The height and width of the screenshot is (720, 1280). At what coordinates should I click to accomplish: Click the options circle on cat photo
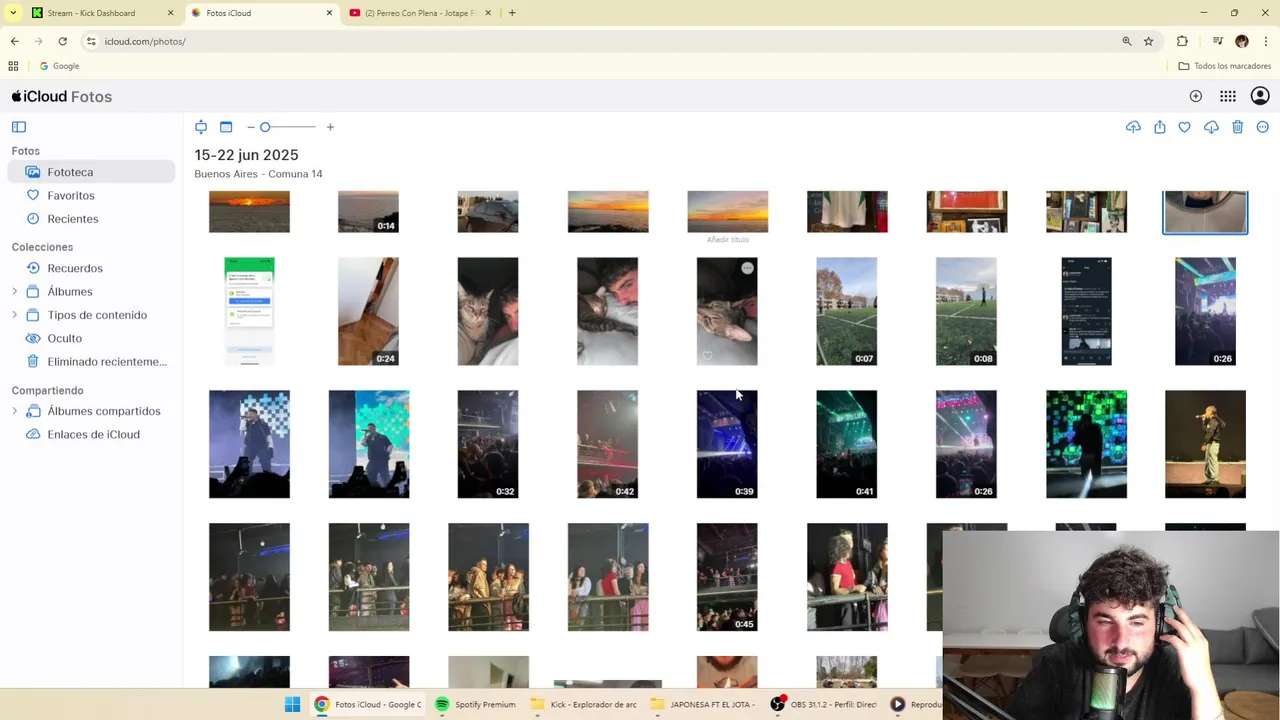click(747, 268)
